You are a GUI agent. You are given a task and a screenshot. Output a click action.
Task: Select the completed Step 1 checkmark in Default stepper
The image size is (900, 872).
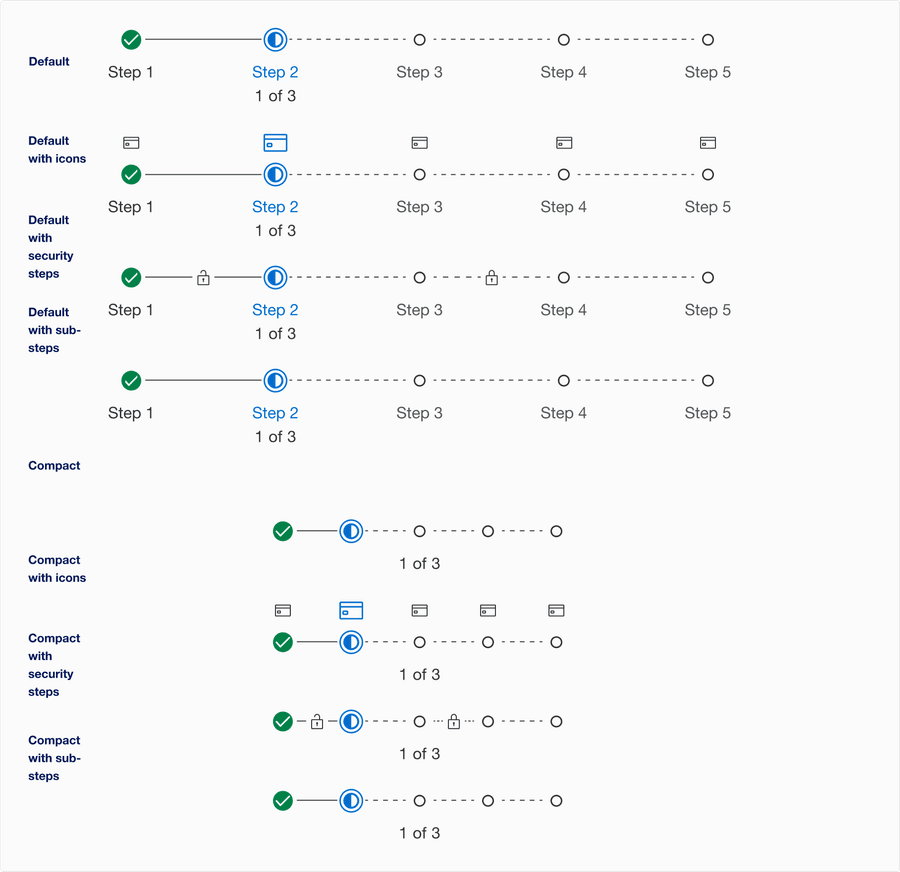pyautogui.click(x=131, y=40)
